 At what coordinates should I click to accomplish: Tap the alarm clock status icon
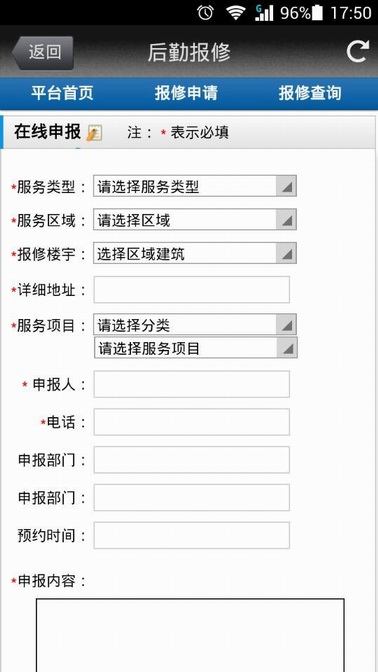(x=205, y=12)
